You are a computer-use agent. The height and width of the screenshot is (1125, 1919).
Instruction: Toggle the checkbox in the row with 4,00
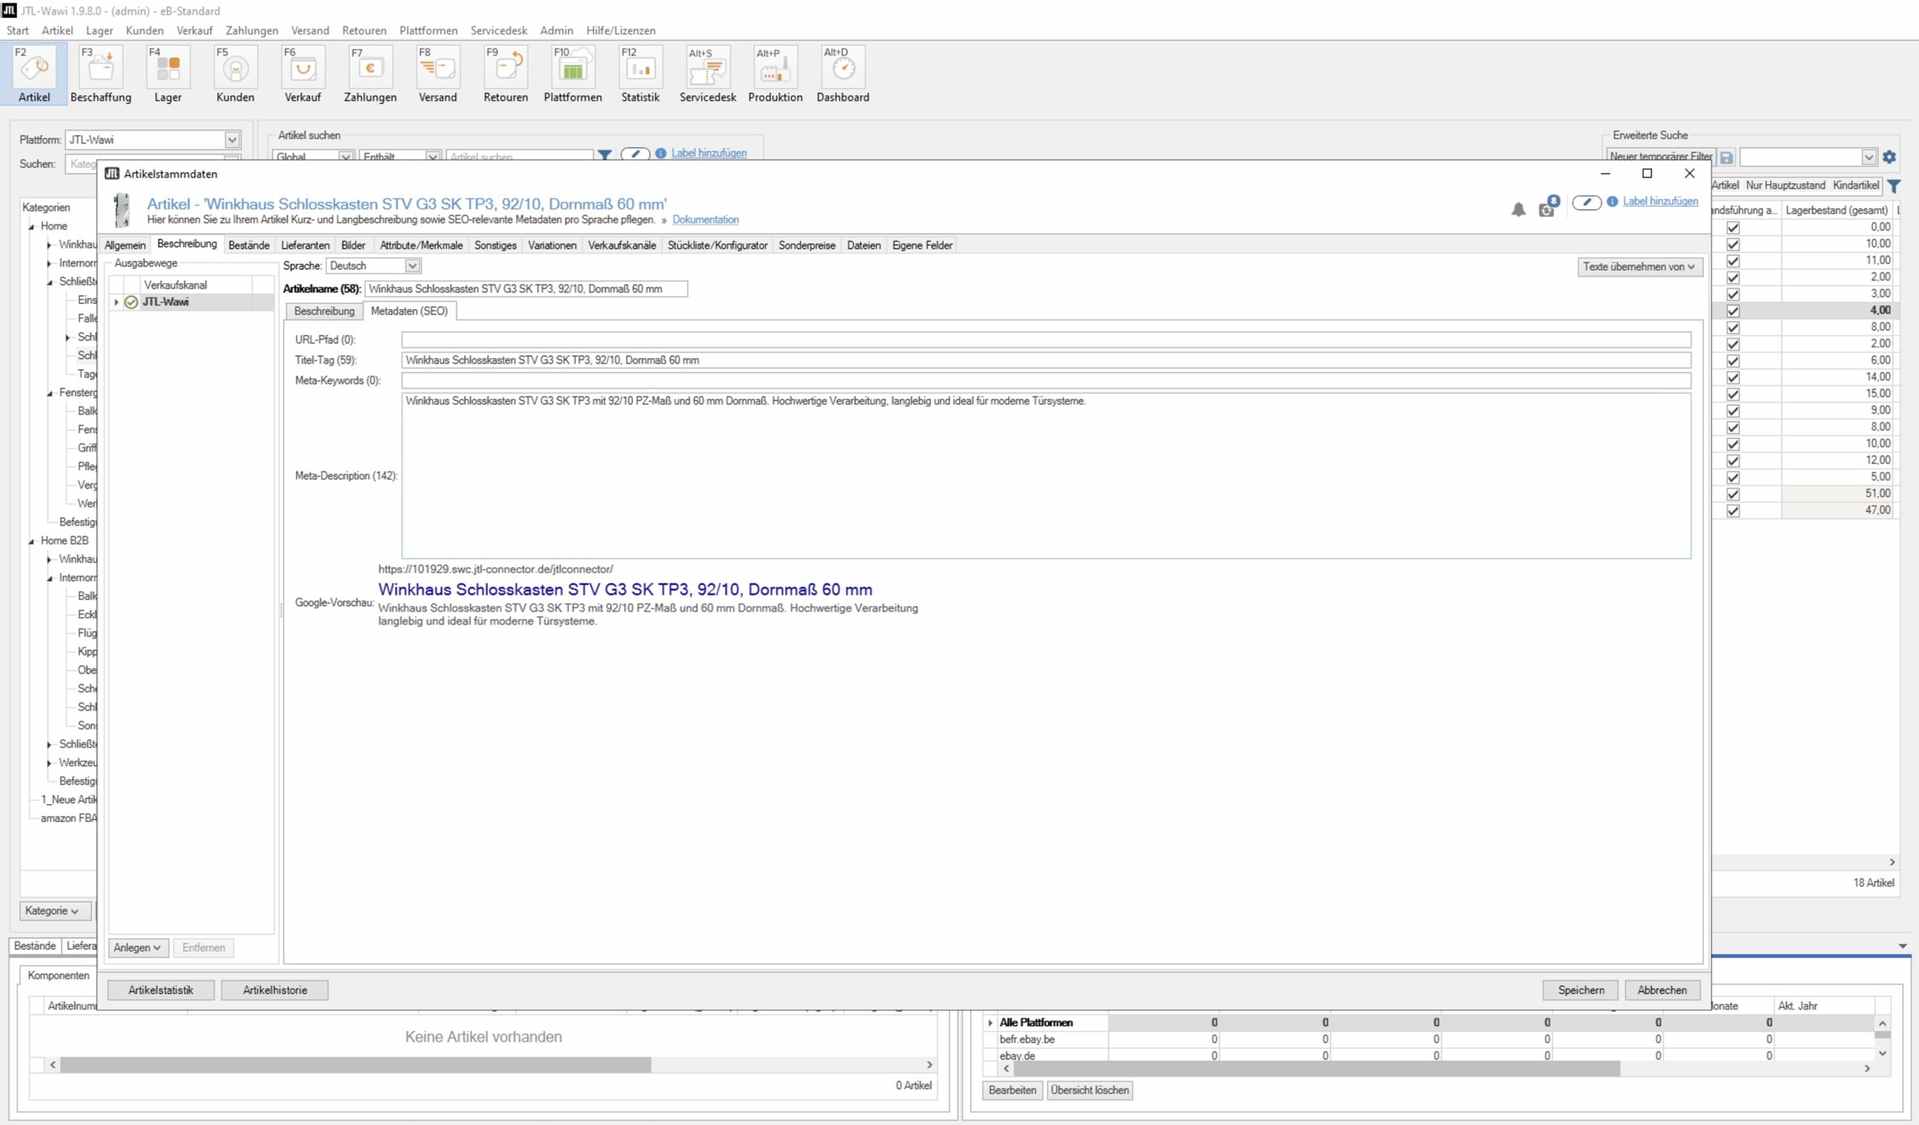point(1733,311)
